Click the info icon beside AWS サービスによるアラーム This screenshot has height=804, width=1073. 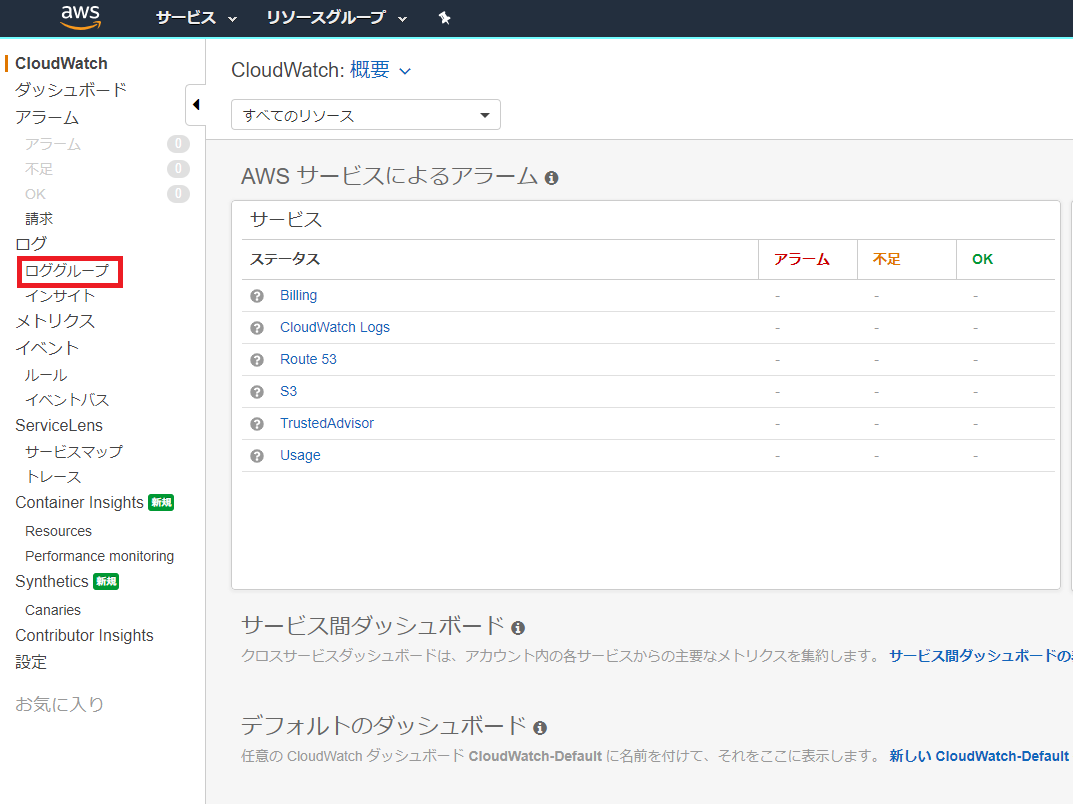pos(551,177)
